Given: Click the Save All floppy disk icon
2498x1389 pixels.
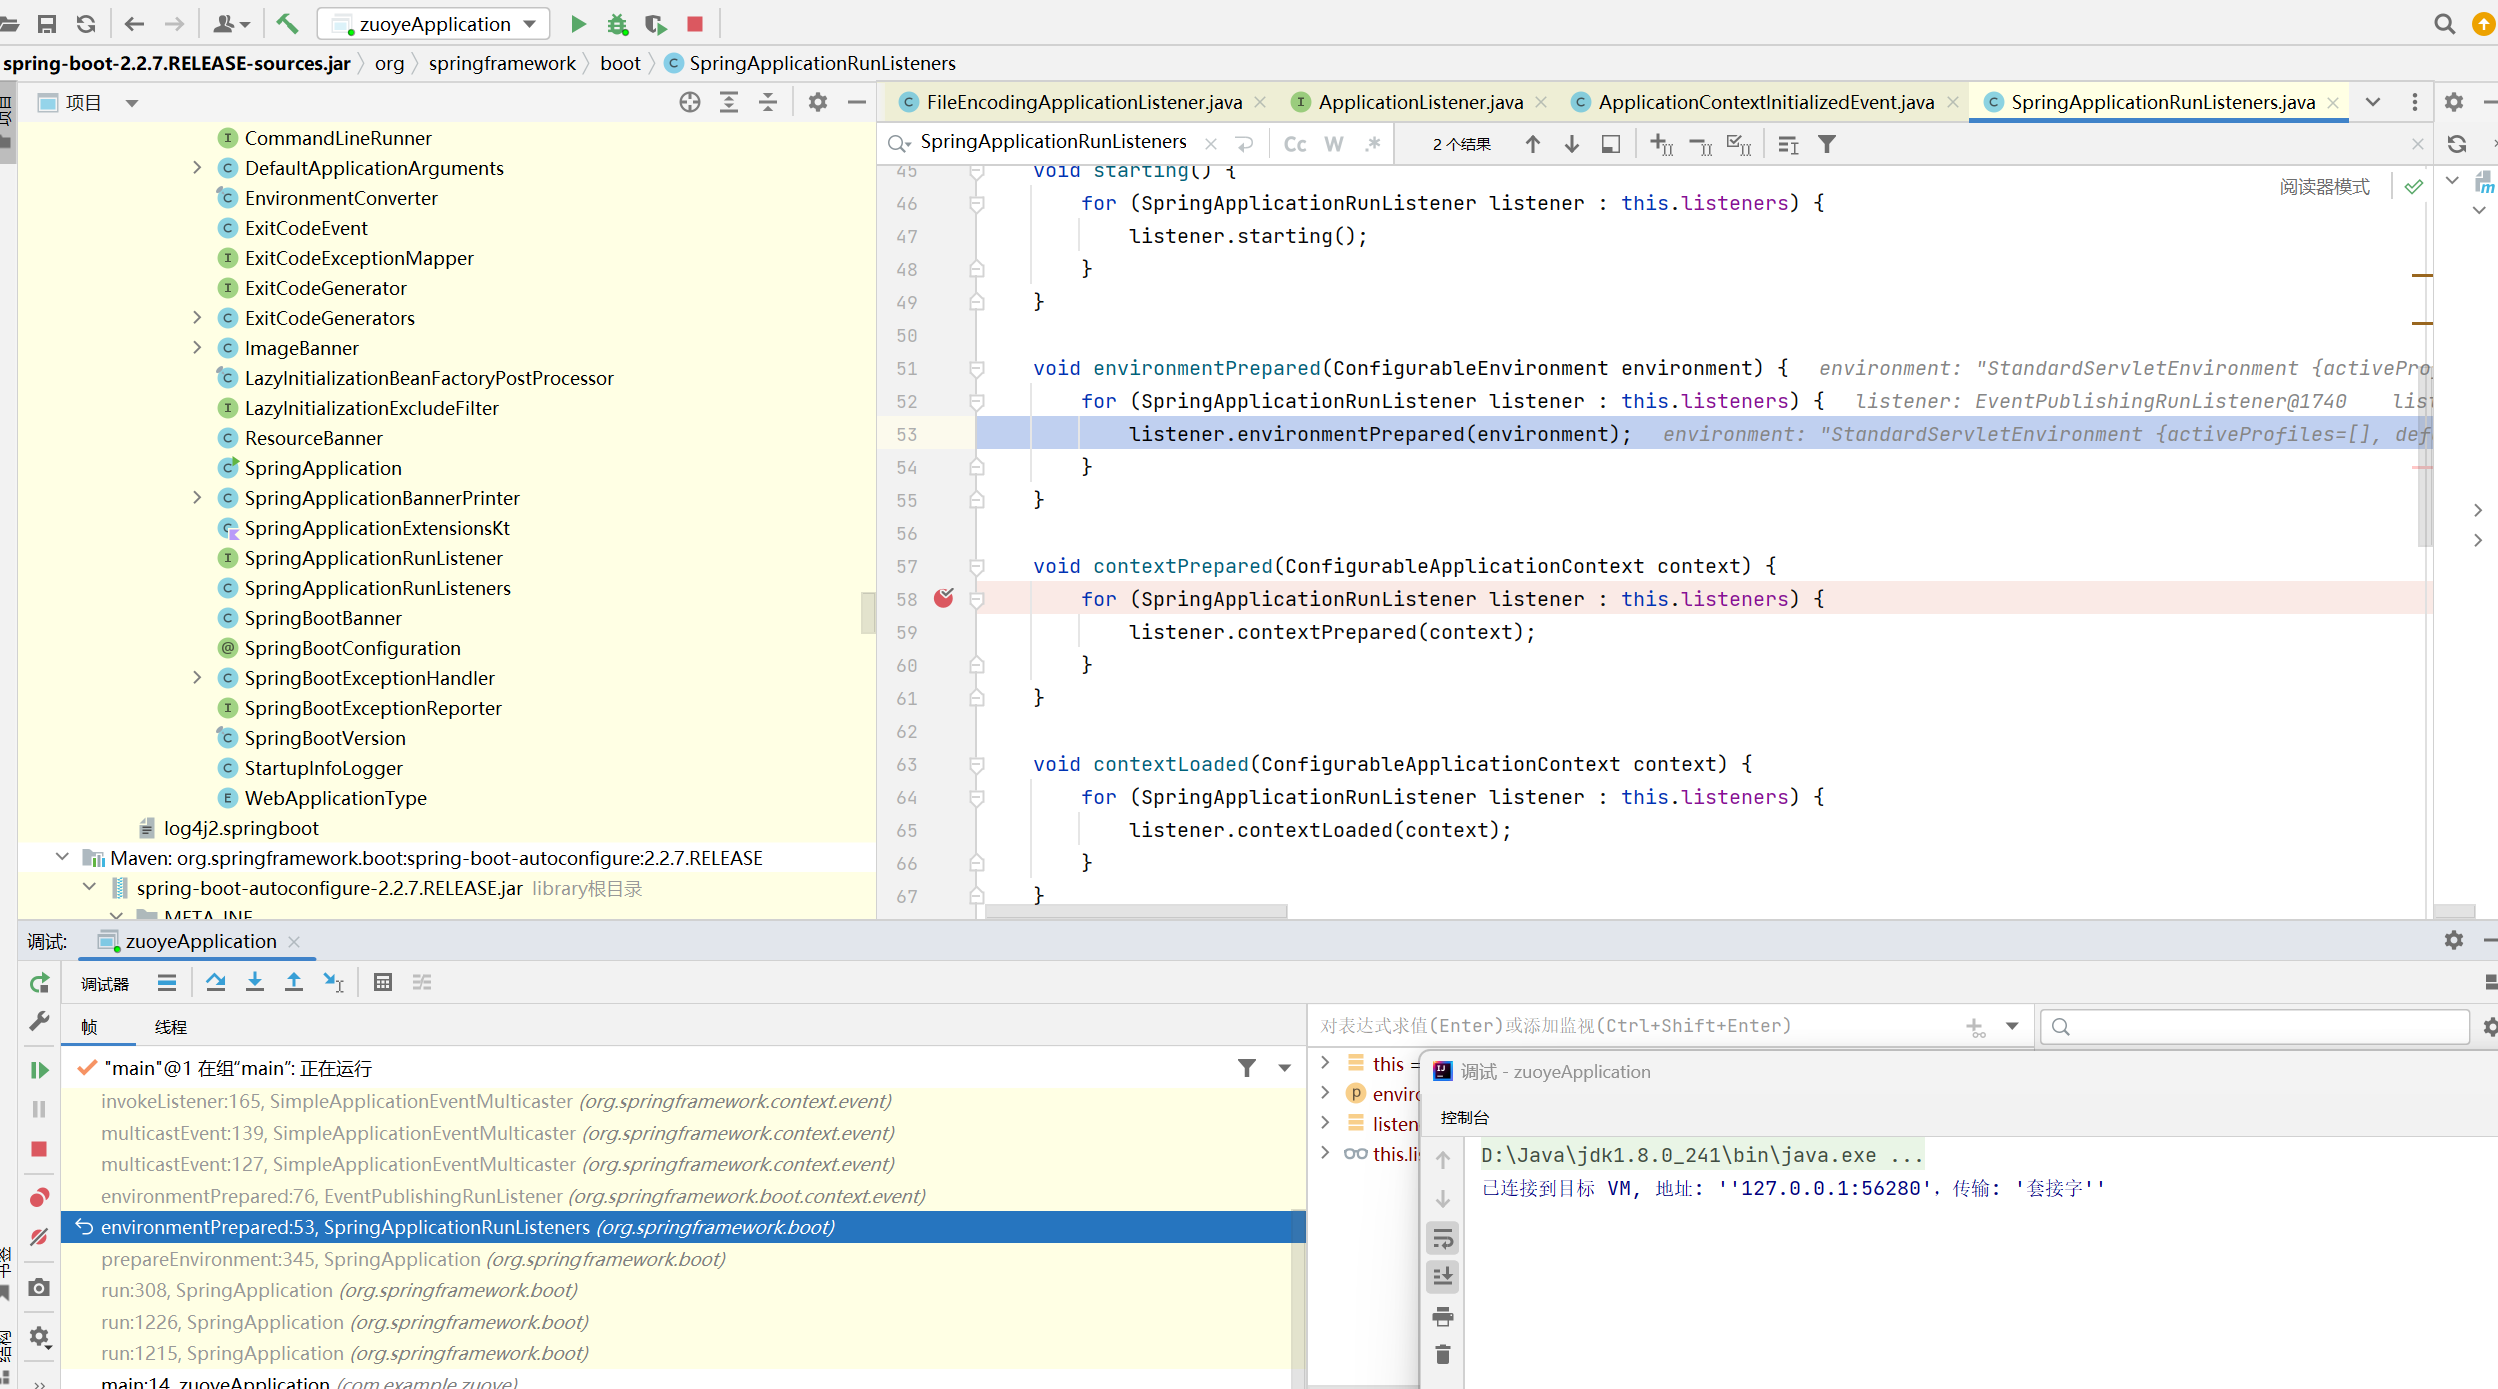Looking at the screenshot, I should tap(47, 24).
